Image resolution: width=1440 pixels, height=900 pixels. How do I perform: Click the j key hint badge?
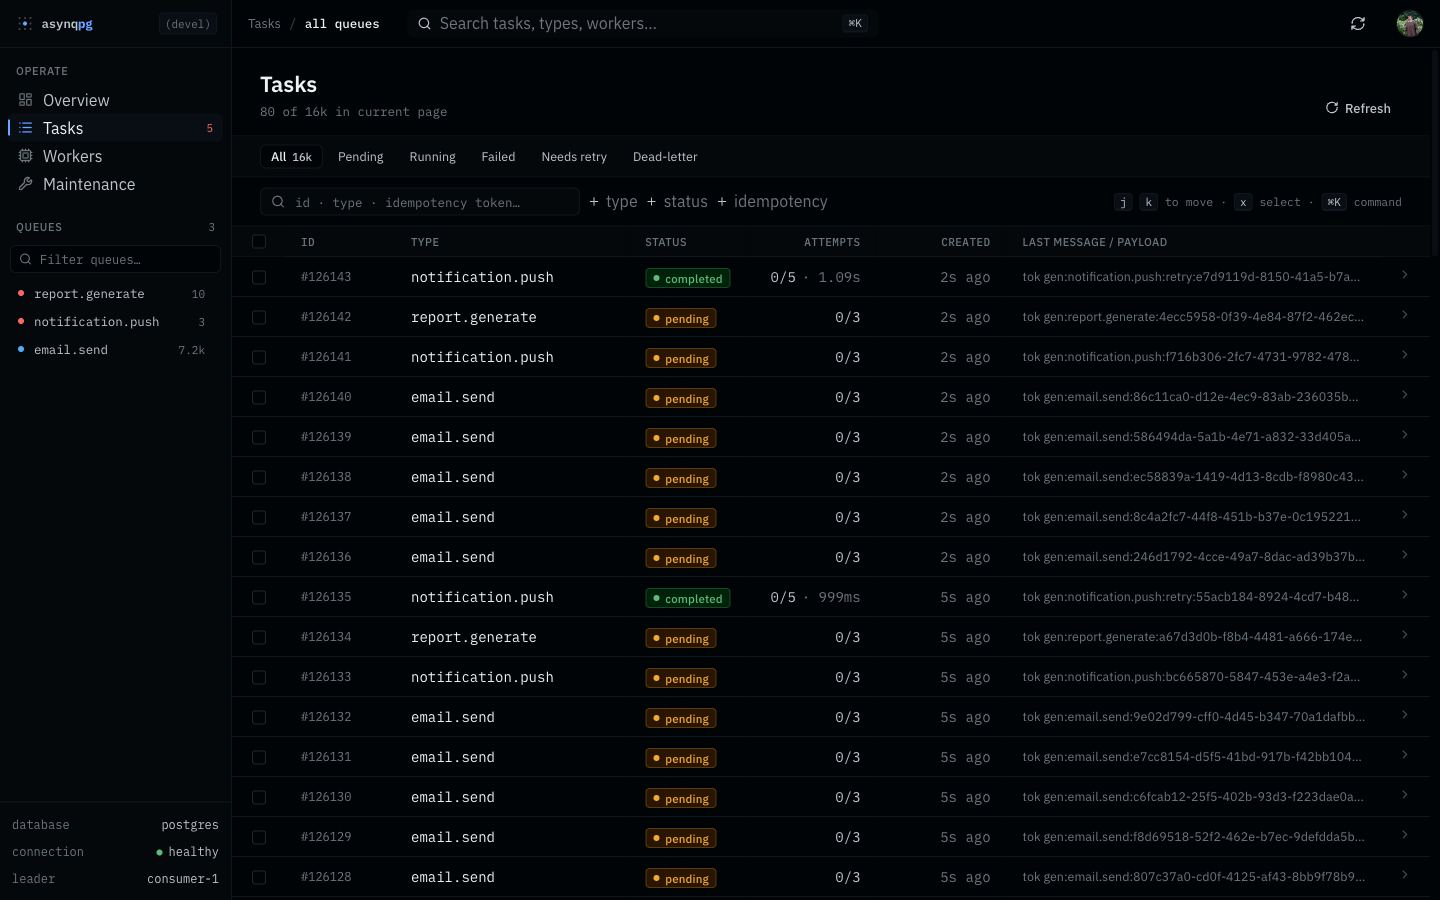tap(1123, 202)
